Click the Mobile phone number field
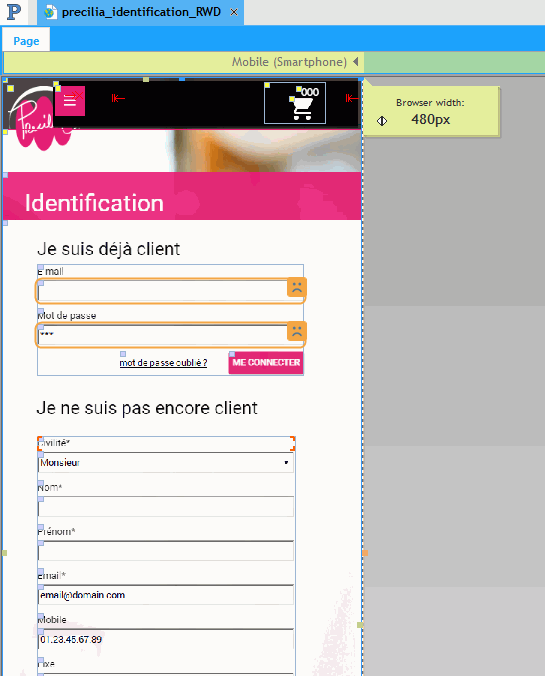The height and width of the screenshot is (676, 546). tap(166, 639)
